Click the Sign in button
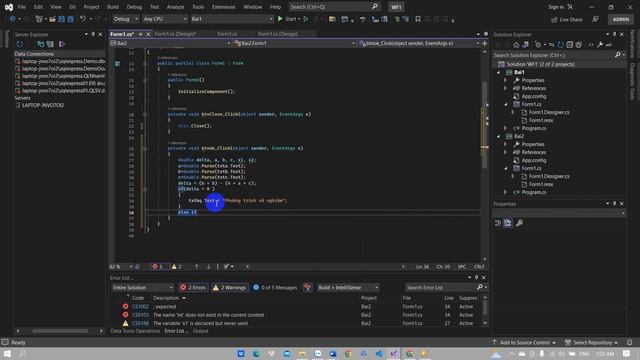Image resolution: width=640 pixels, height=360 pixels. pos(560,7)
